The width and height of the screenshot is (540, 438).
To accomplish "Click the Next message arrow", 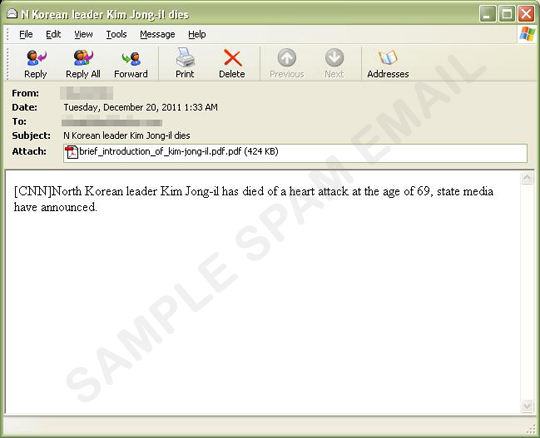I will pyautogui.click(x=334, y=57).
